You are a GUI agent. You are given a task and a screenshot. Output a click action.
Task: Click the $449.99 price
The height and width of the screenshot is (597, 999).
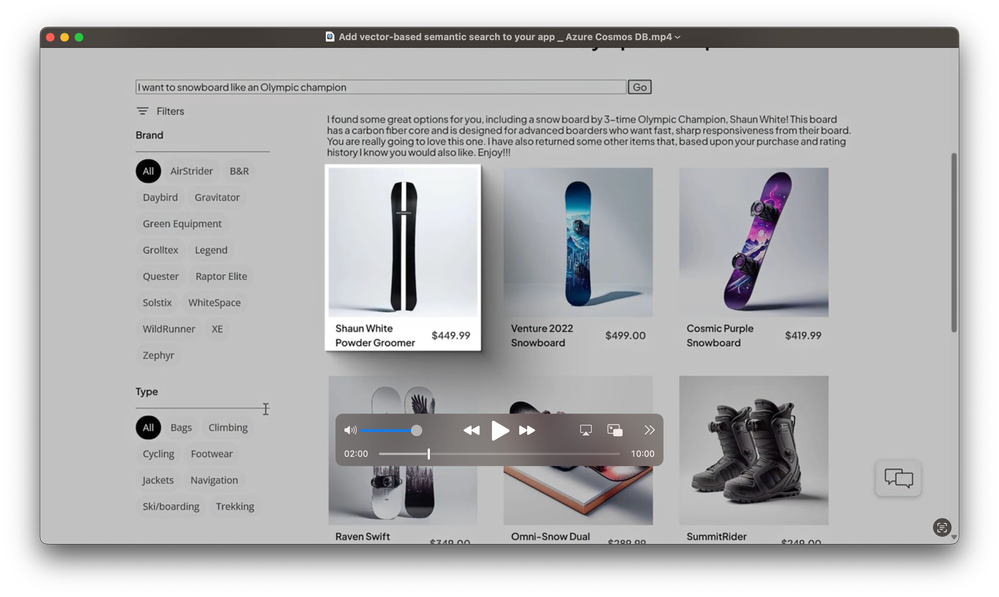451,336
